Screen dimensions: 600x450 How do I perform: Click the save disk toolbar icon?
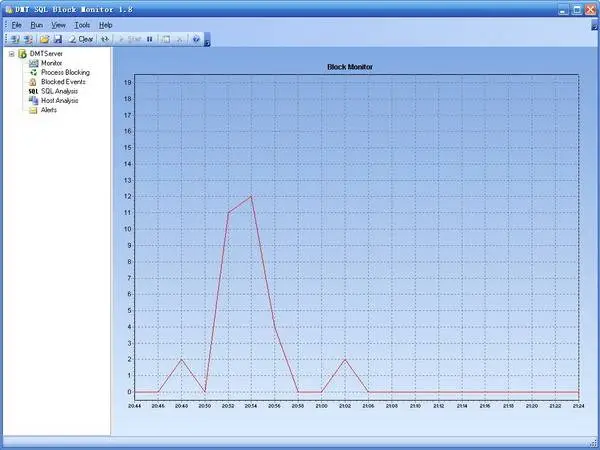coord(57,39)
